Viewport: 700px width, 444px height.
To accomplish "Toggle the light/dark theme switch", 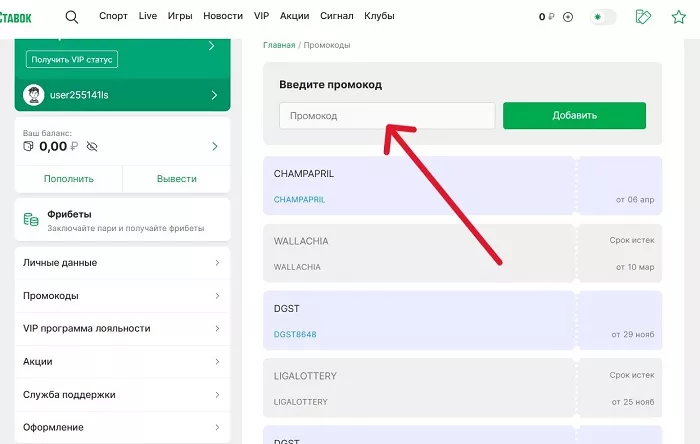I will pyautogui.click(x=603, y=17).
